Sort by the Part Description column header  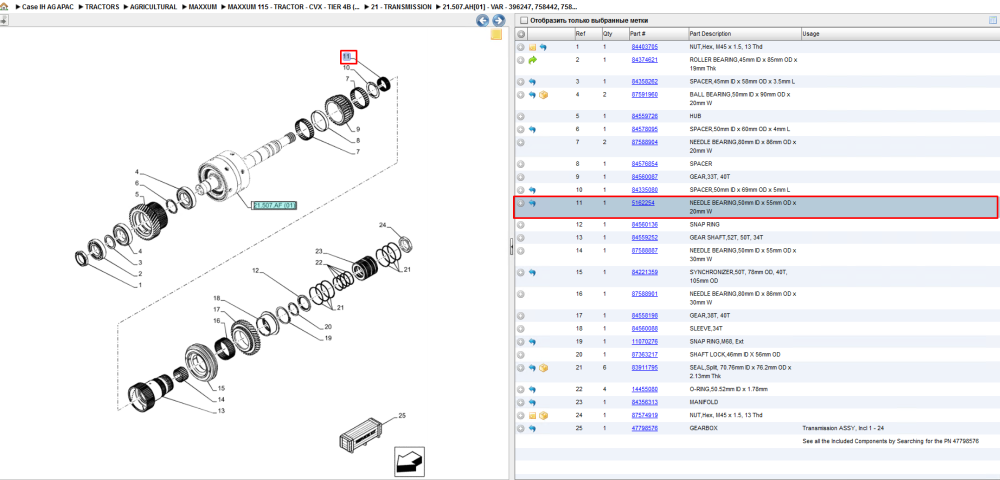(711, 34)
